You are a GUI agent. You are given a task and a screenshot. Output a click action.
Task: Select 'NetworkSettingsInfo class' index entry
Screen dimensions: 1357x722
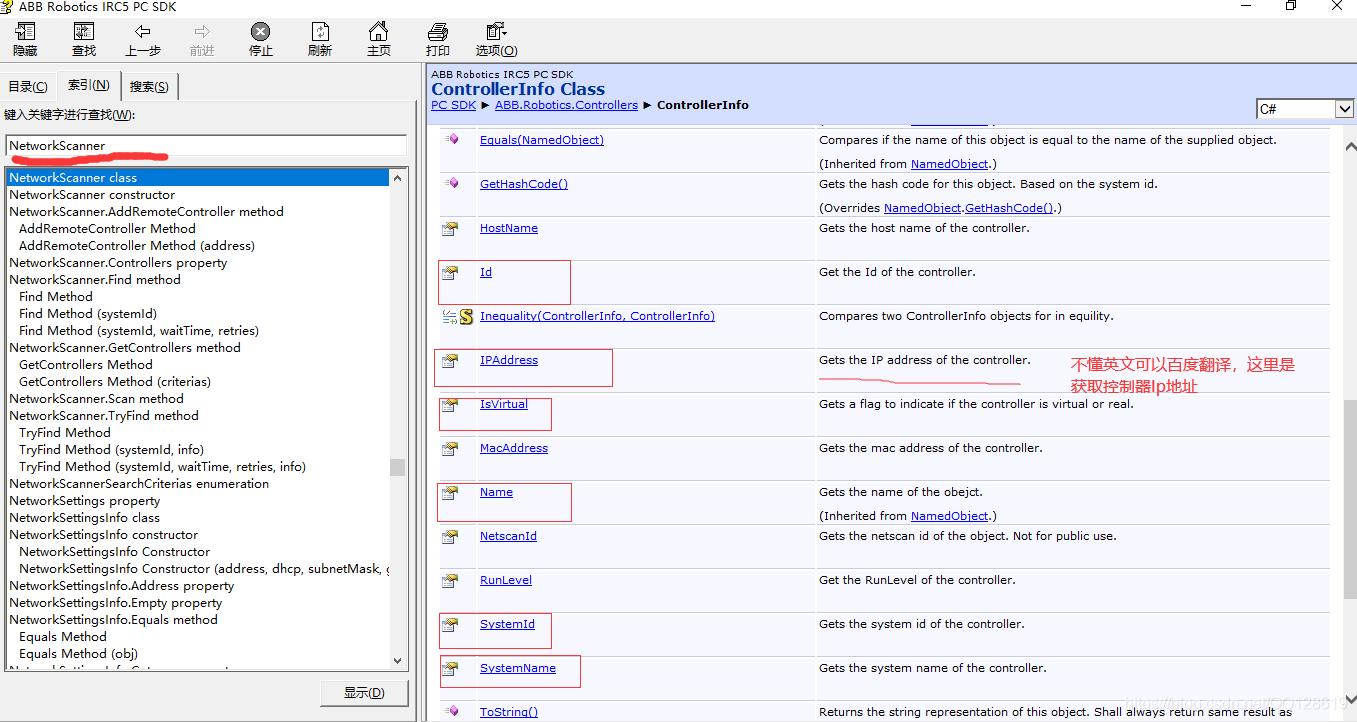[x=85, y=518]
